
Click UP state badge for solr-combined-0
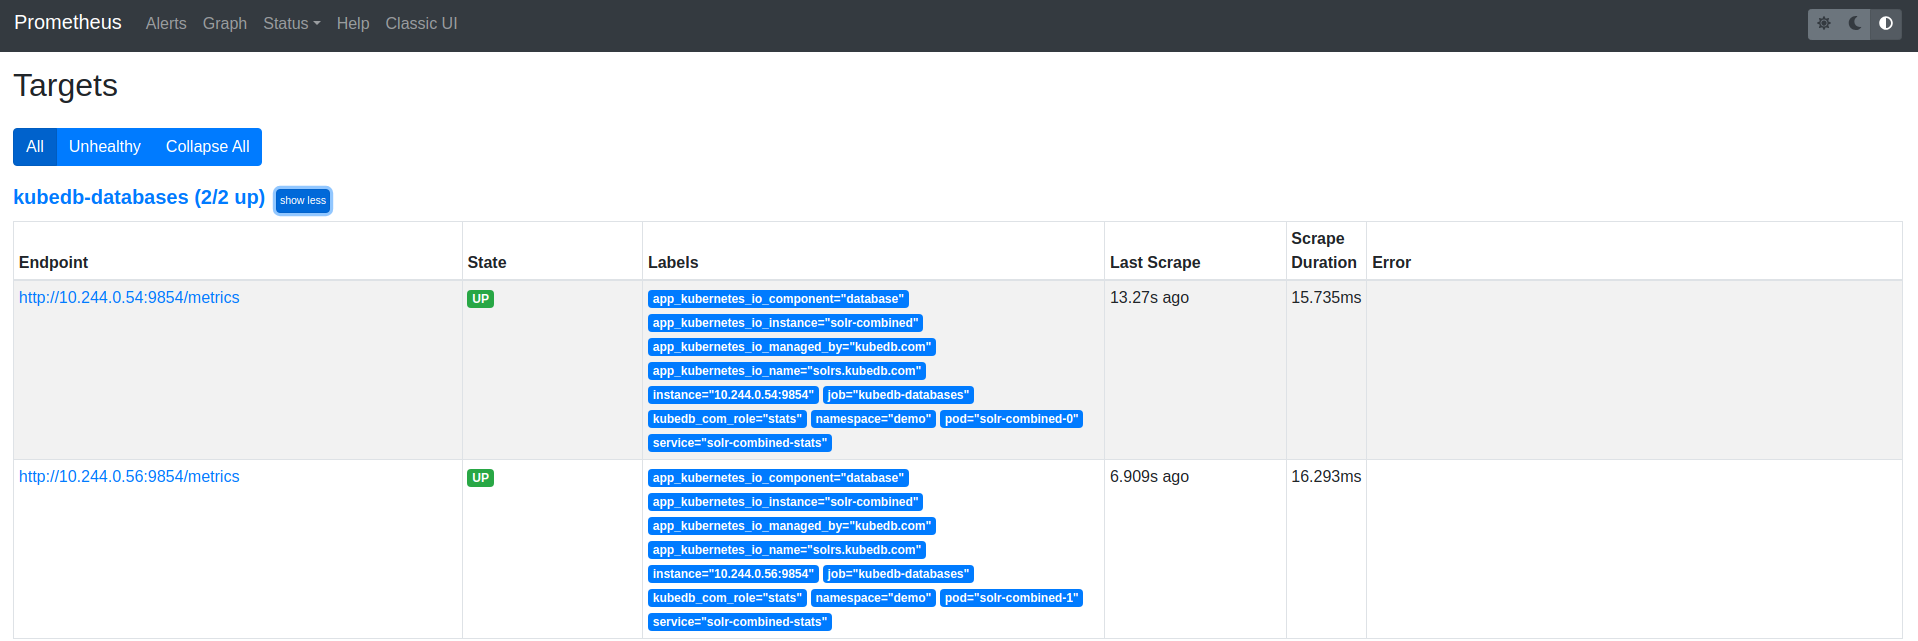point(480,299)
